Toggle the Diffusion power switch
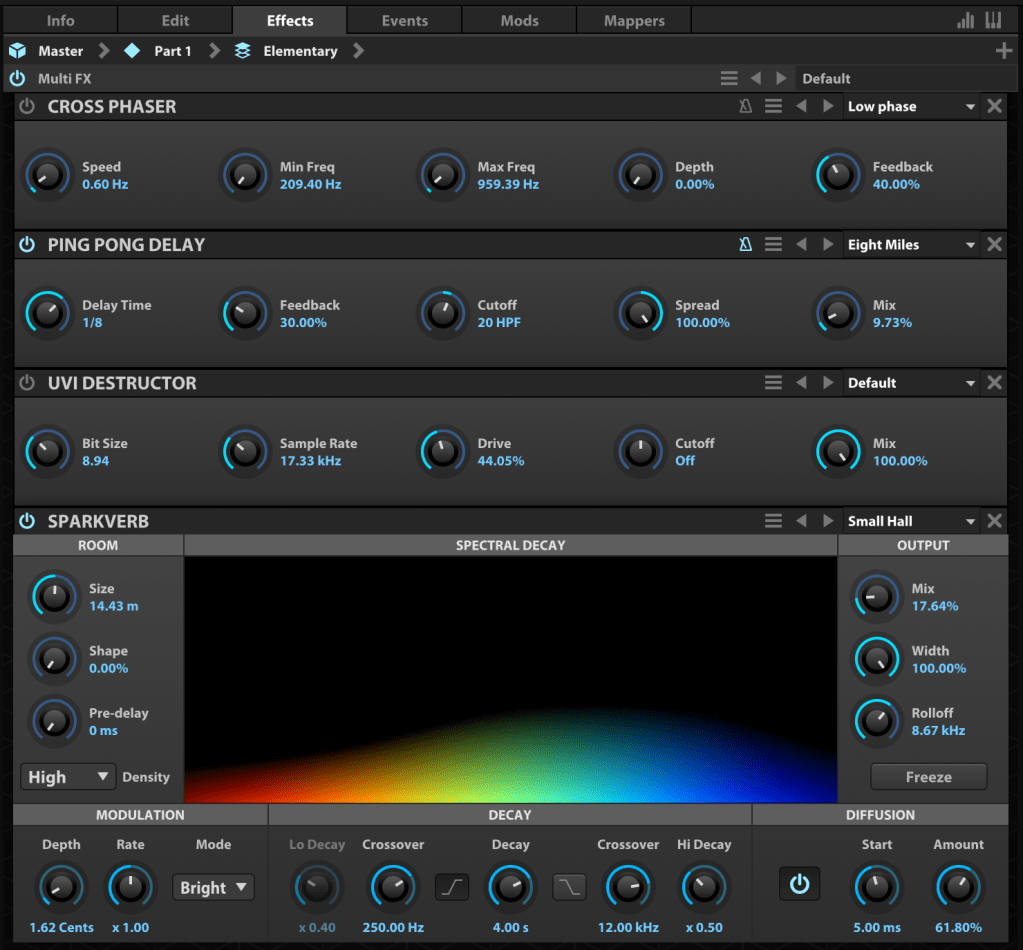Image resolution: width=1023 pixels, height=950 pixels. [x=798, y=885]
